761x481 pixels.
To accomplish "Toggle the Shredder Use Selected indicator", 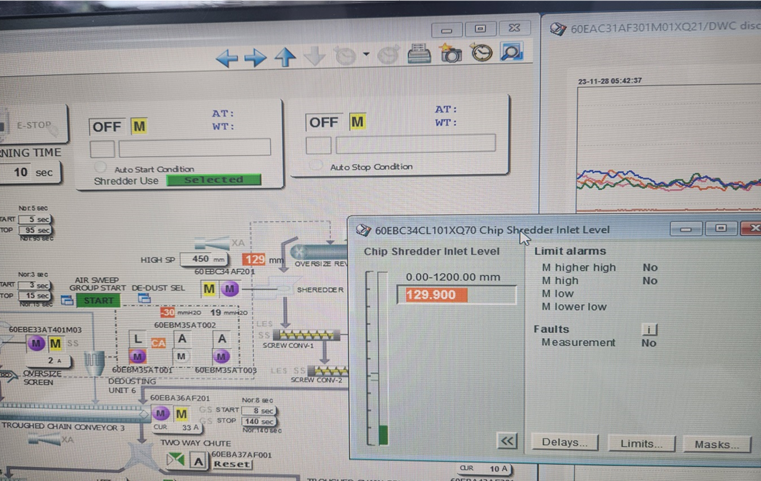I will pos(213,180).
